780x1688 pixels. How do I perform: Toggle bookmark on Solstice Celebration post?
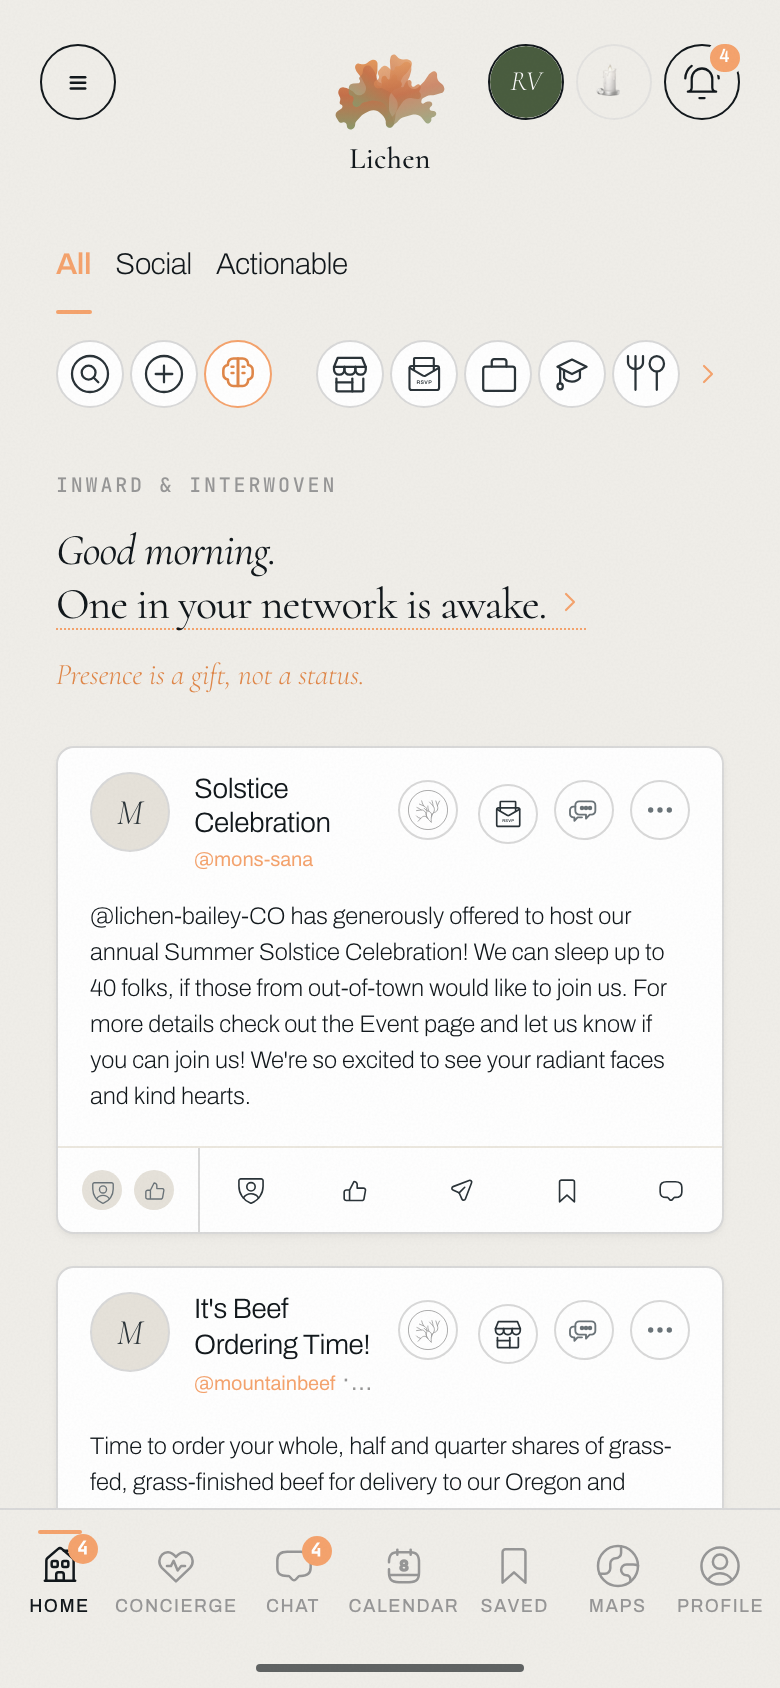(x=567, y=1190)
